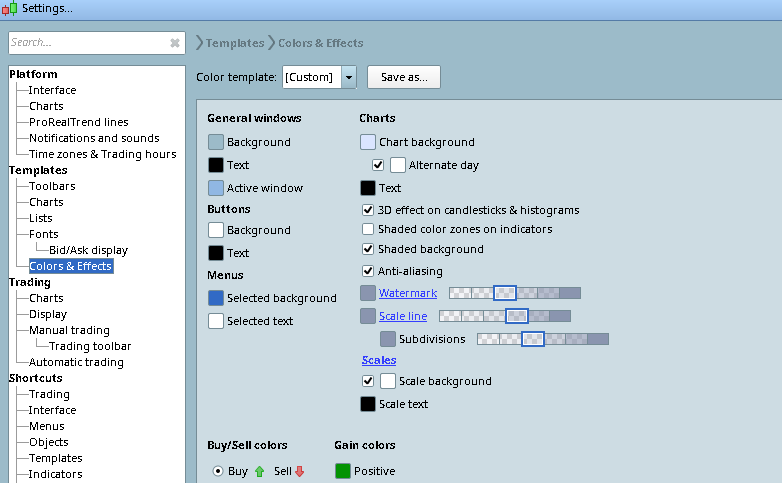
Task: Enable Shaded color zones on indicators
Action: (x=369, y=229)
